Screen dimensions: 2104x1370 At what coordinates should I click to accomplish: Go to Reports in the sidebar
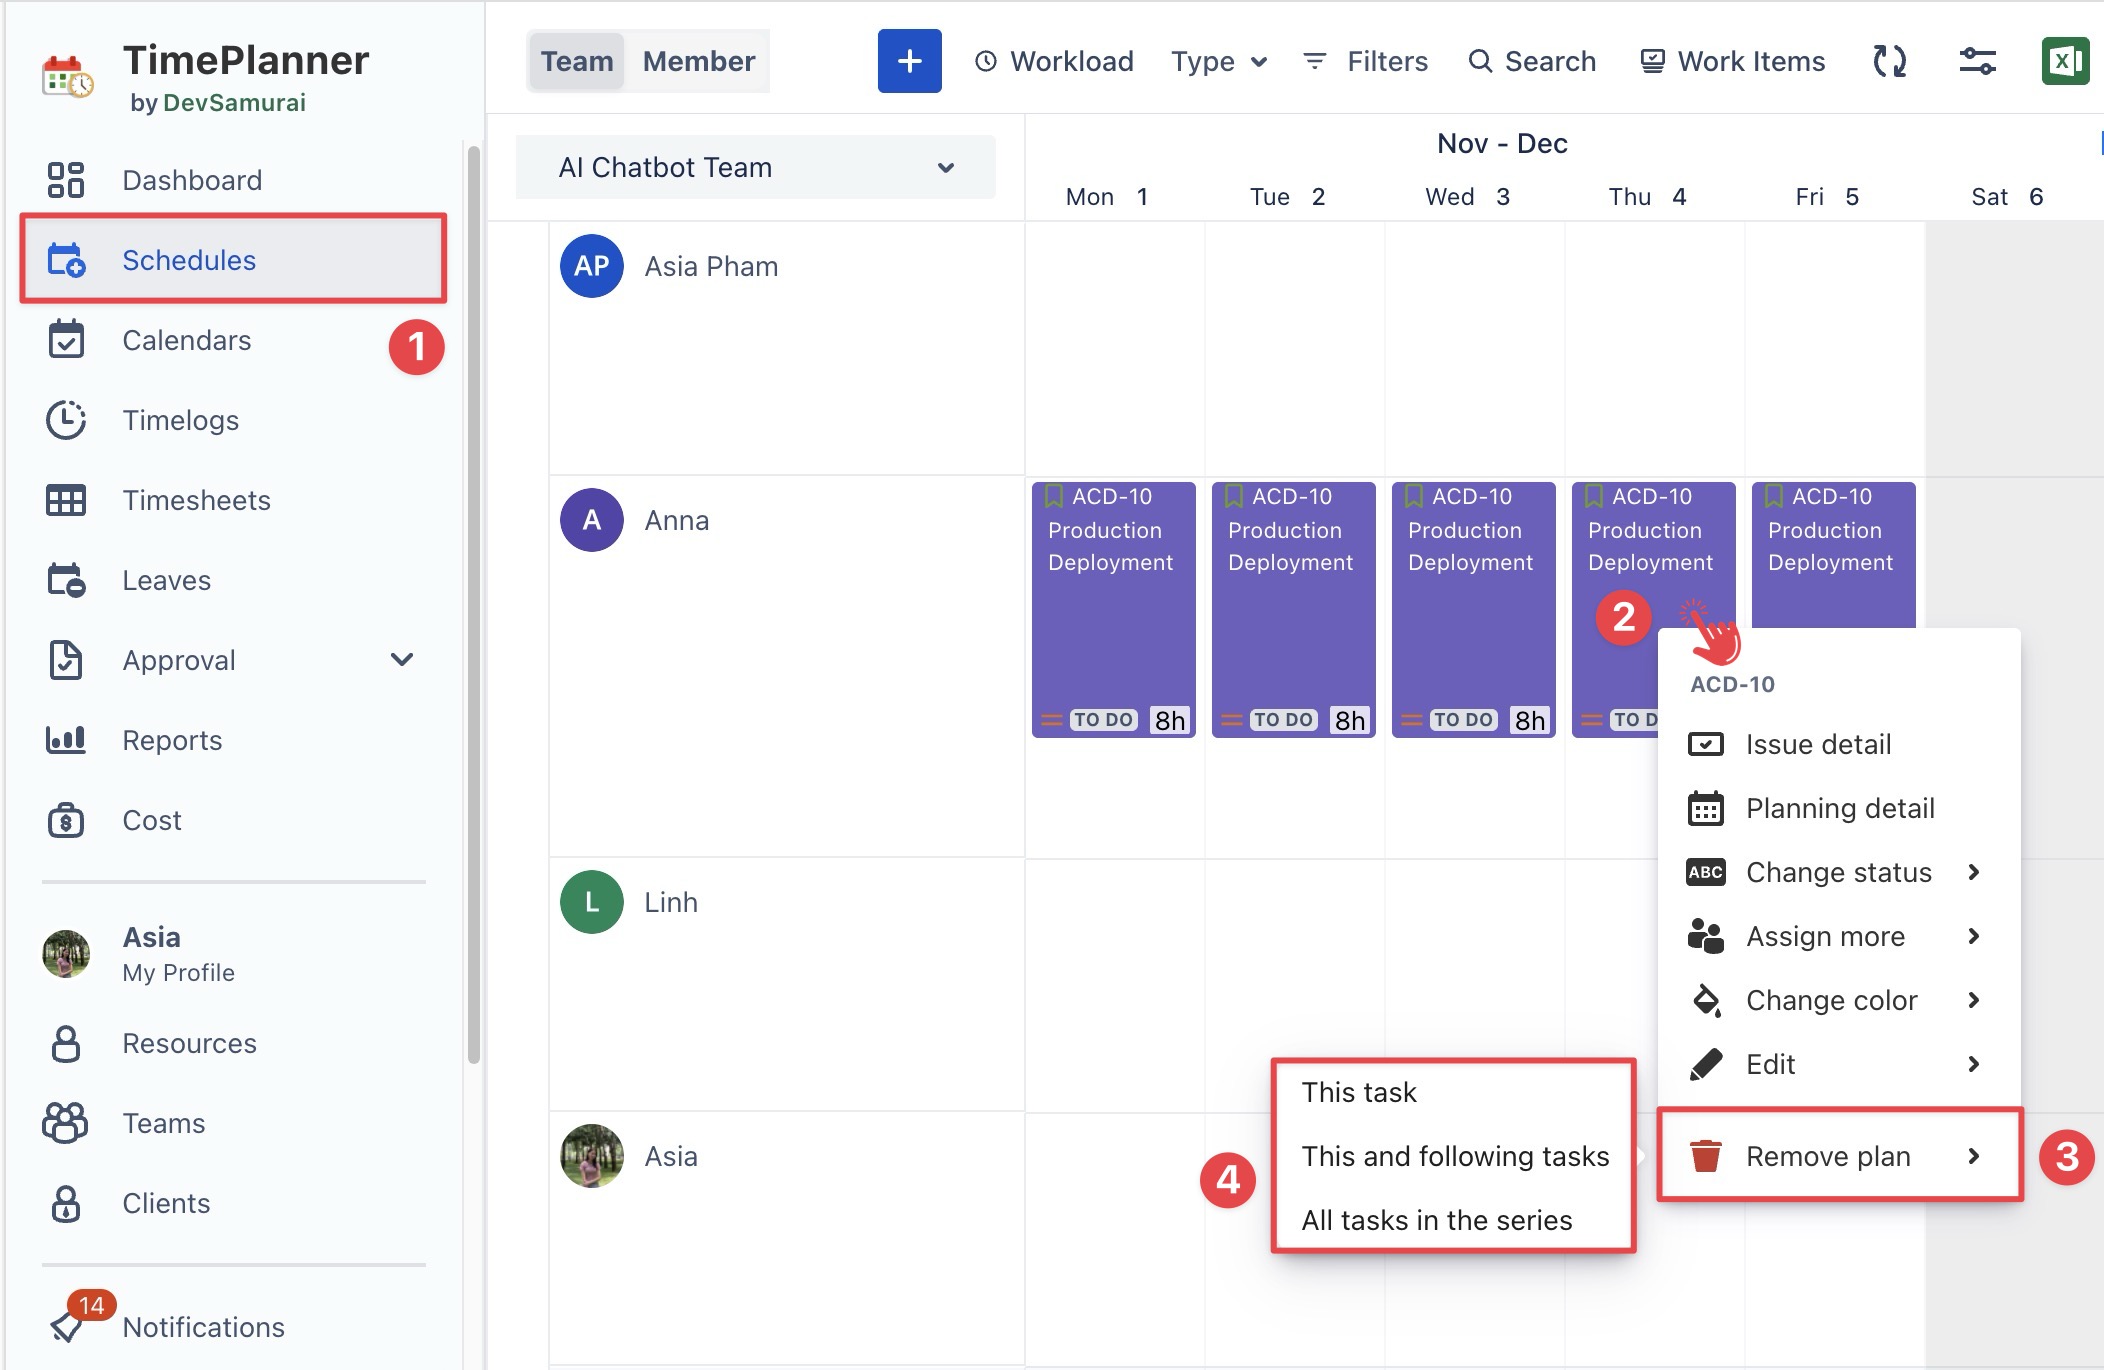[x=172, y=740]
